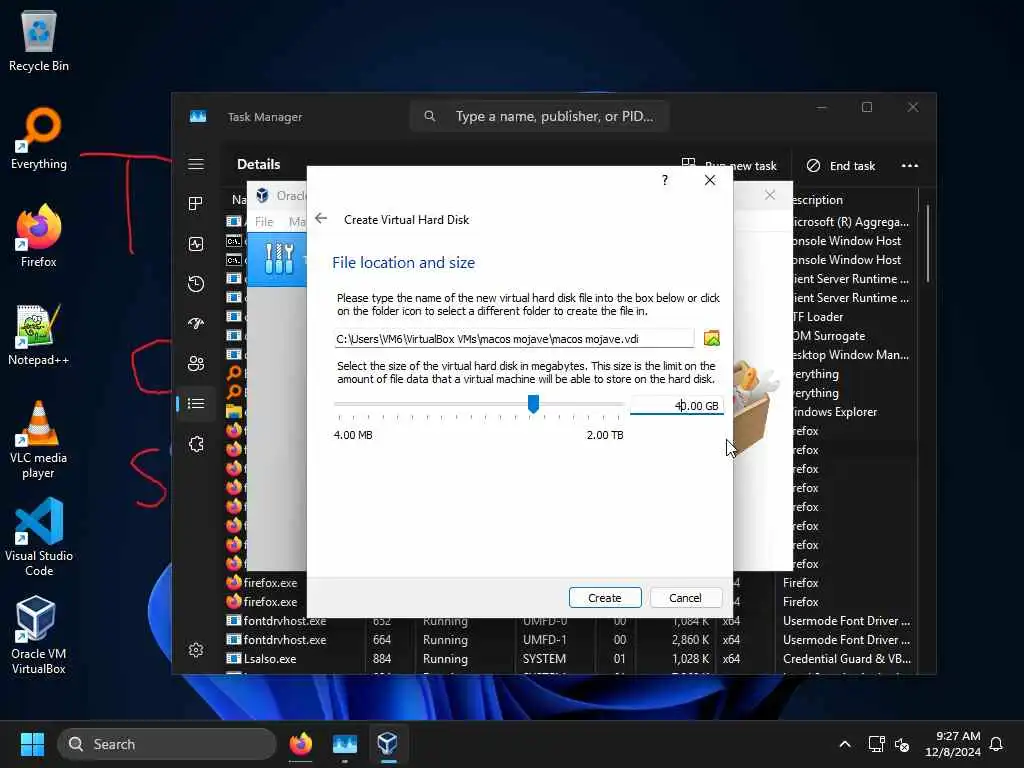Click the Credential Guard description cell
Screen dimensions: 1024x768
(846, 659)
